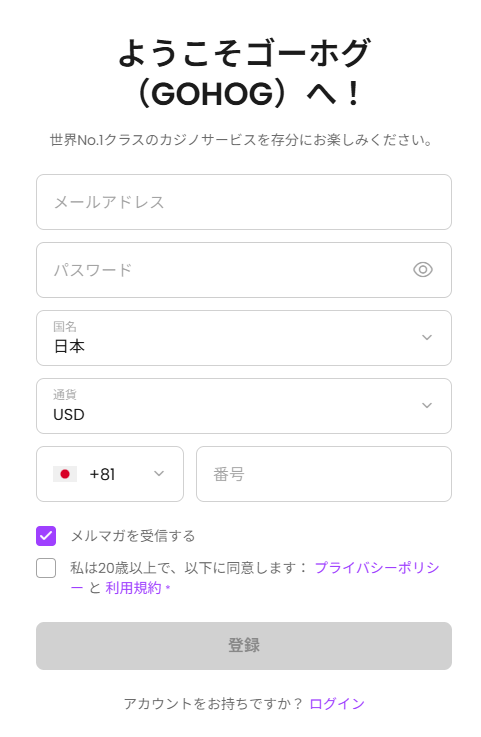Screen dimensions: 481x737
Task: Show password with the eye icon
Action: click(423, 270)
